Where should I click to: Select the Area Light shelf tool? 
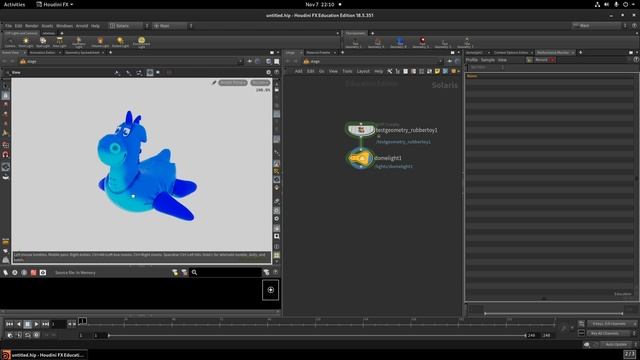click(x=60, y=42)
